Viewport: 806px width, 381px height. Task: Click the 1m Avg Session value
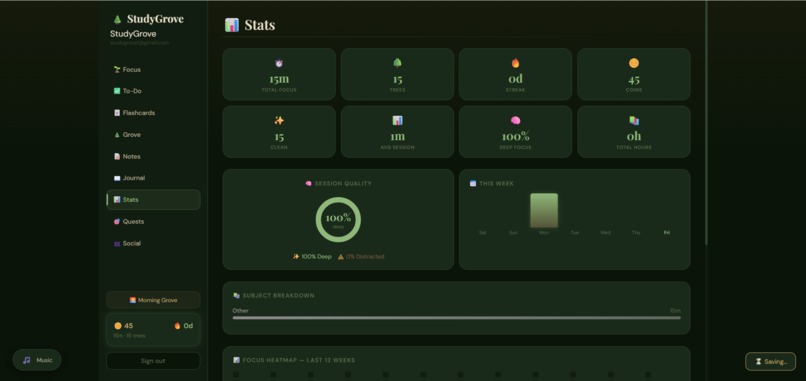point(397,136)
